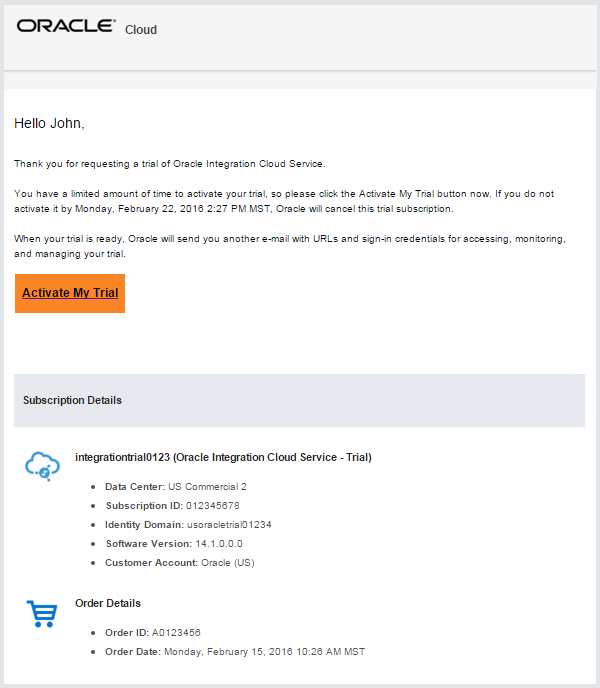Click the Oracle logo in header

pyautogui.click(x=66, y=26)
